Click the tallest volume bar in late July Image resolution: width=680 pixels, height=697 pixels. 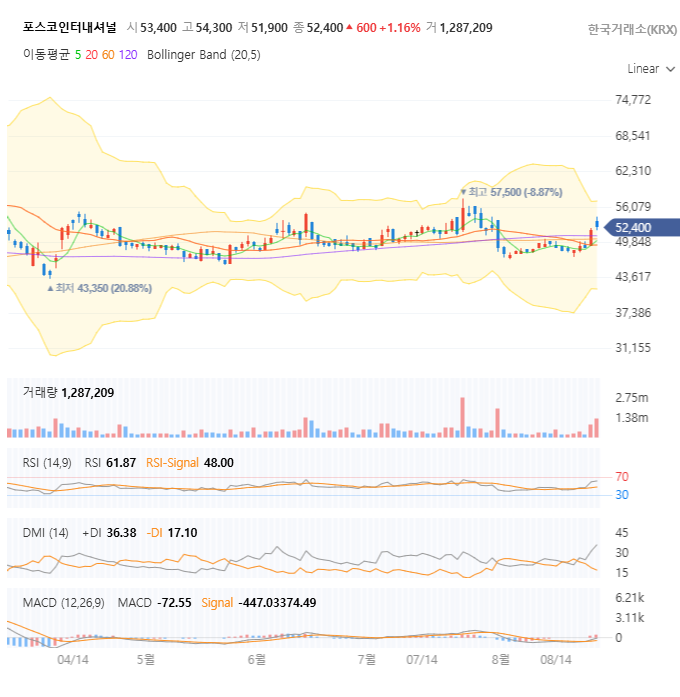point(463,417)
